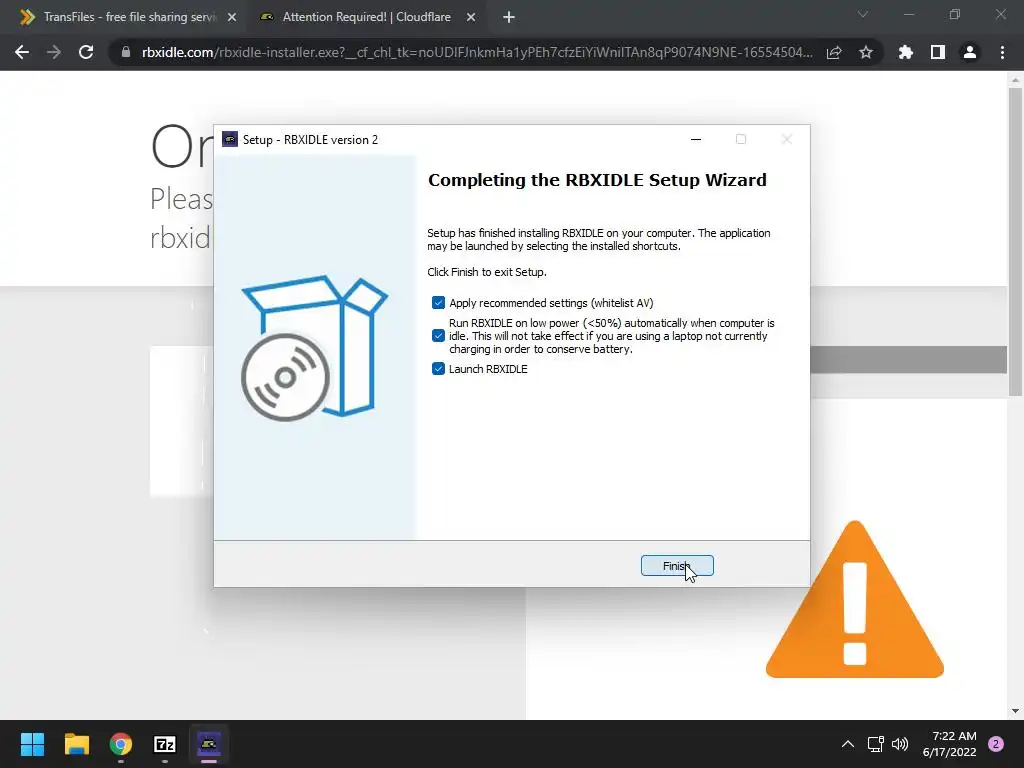Open the Windows Start menu

(x=32, y=744)
